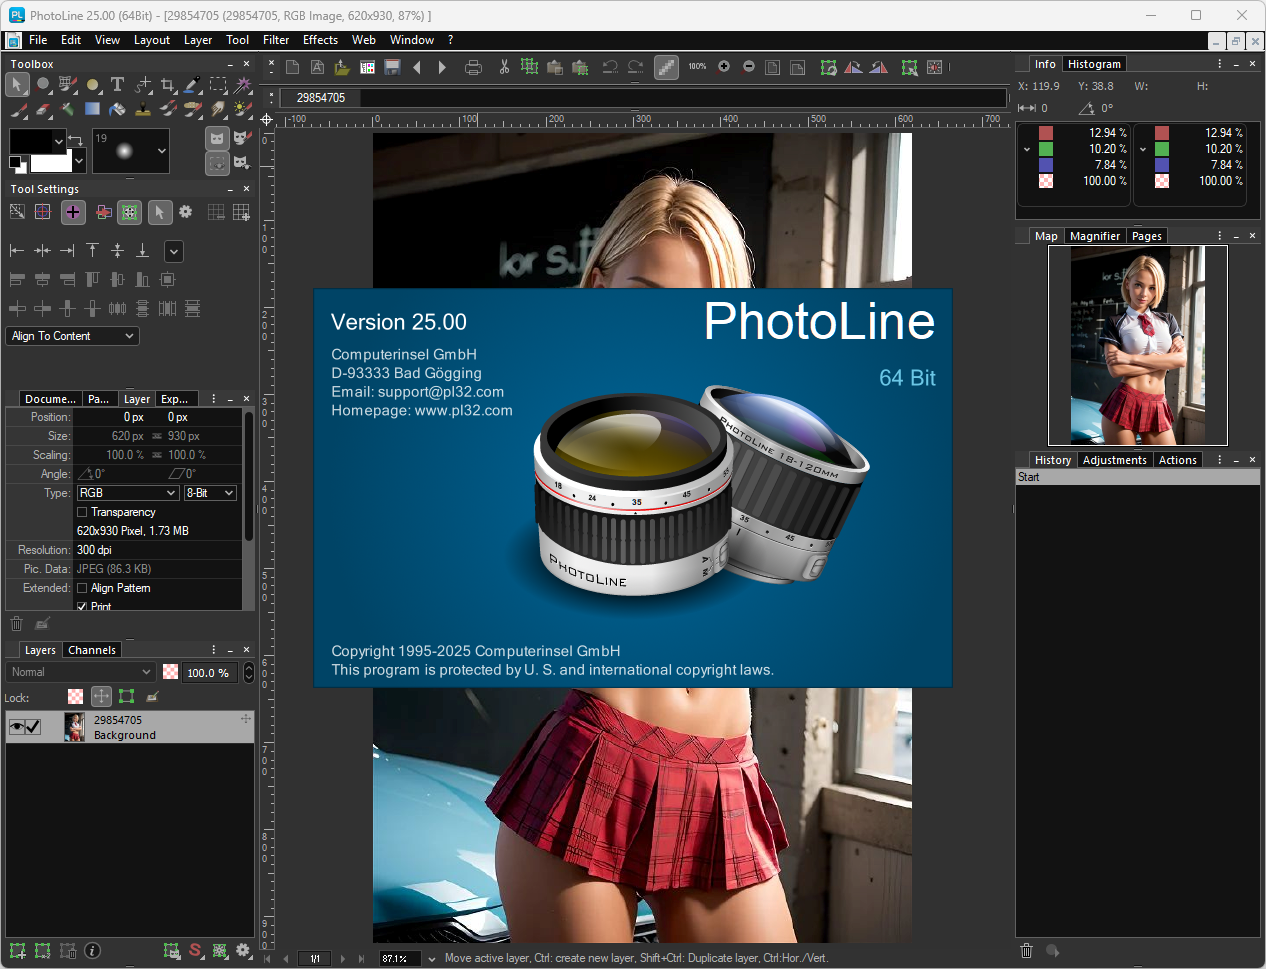Screen dimensions: 1266x969
Task: Open the Effects menu
Action: point(320,40)
